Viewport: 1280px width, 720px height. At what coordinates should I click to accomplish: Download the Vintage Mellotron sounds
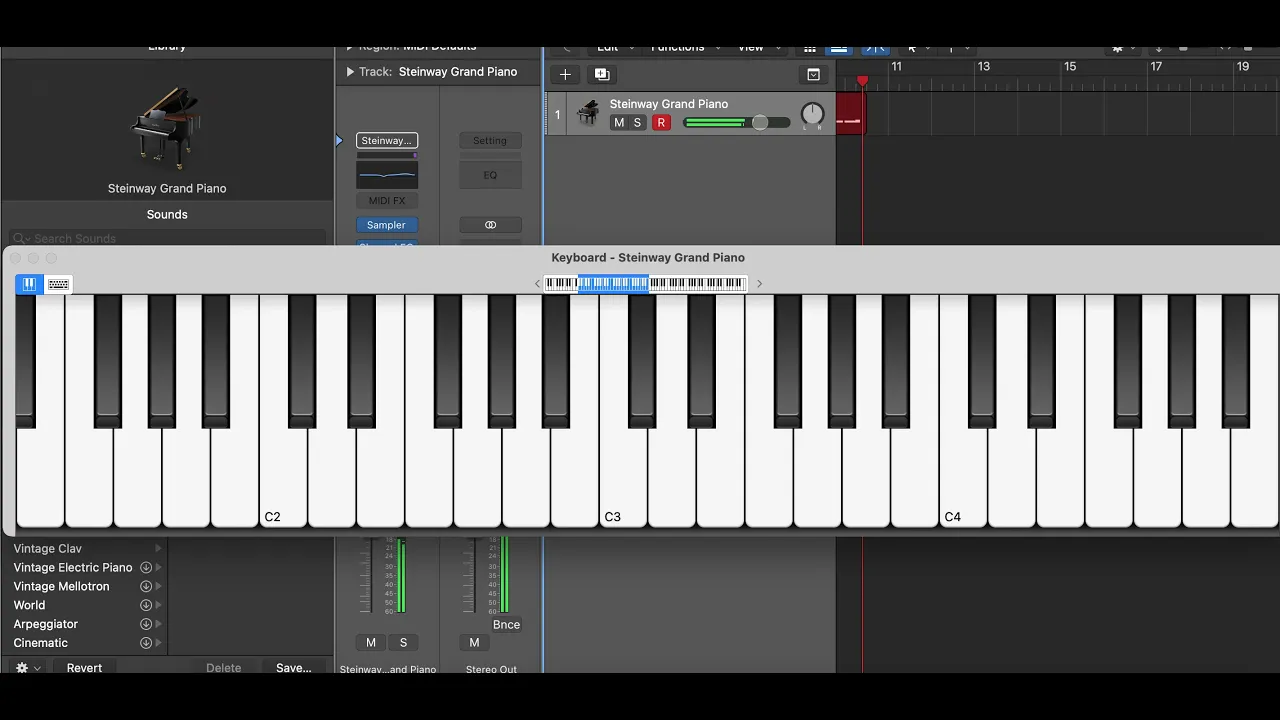[x=146, y=586]
